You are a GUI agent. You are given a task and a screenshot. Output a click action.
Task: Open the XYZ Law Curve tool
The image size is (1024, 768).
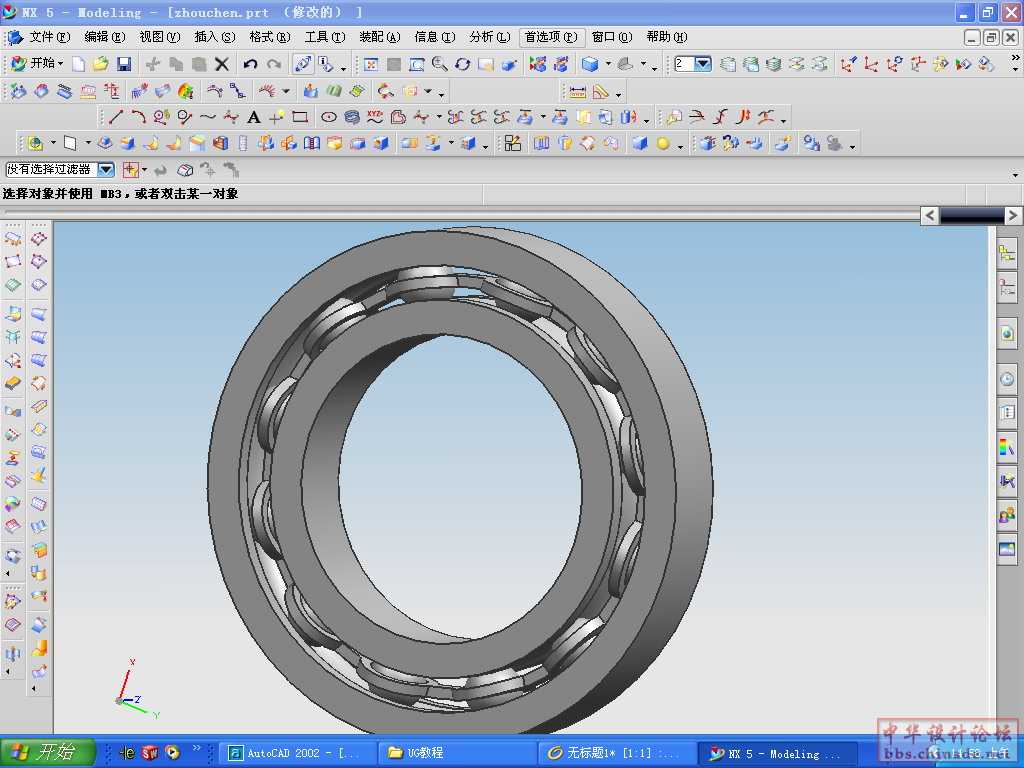pyautogui.click(x=375, y=118)
